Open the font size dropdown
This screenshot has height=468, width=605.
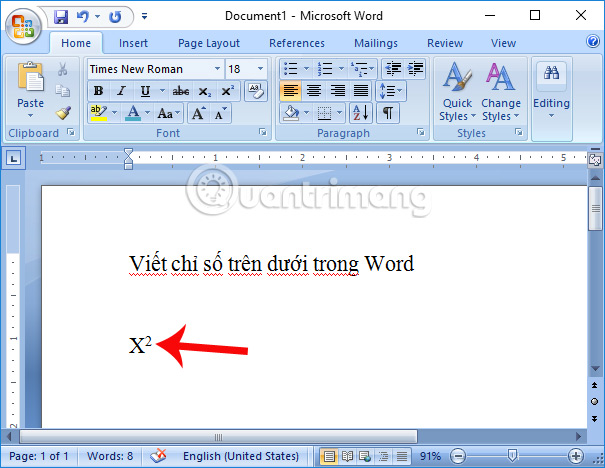click(260, 69)
